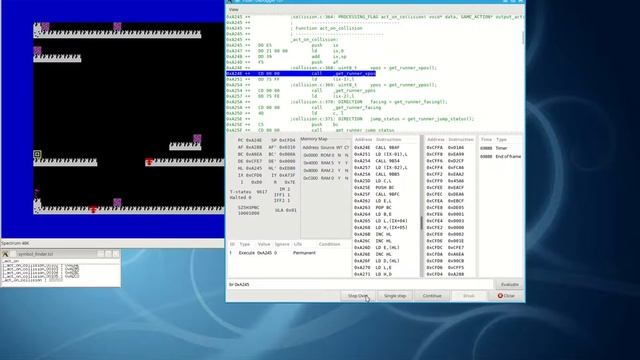Click the Step Over button

click(358, 296)
